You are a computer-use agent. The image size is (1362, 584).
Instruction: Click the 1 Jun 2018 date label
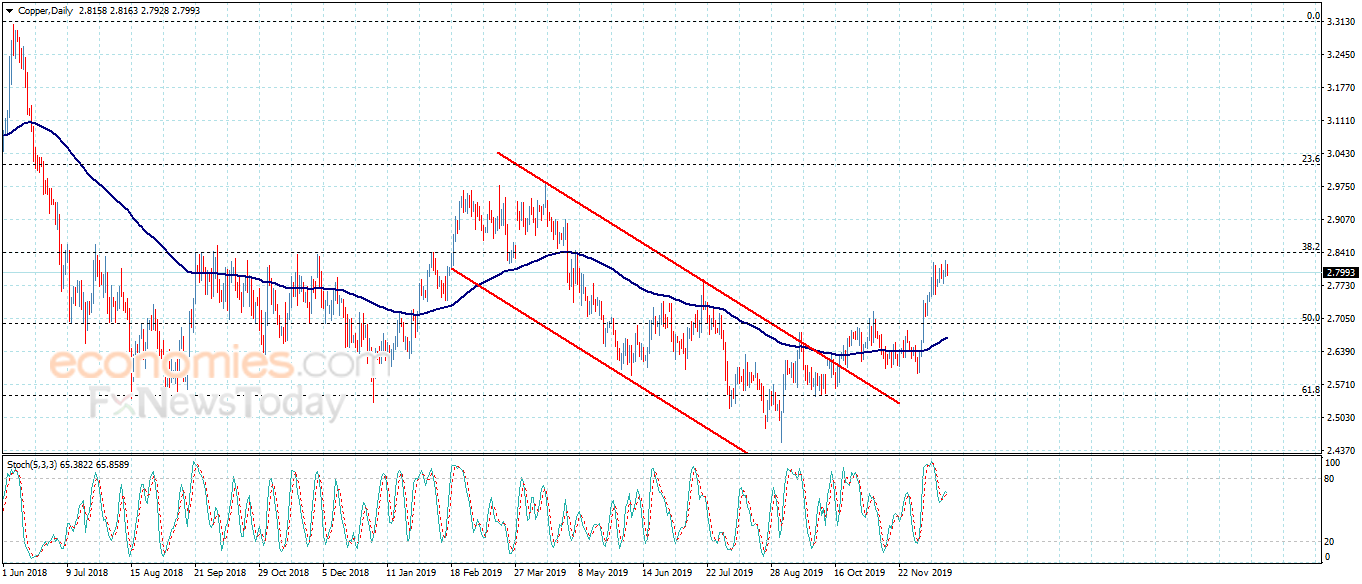25,573
